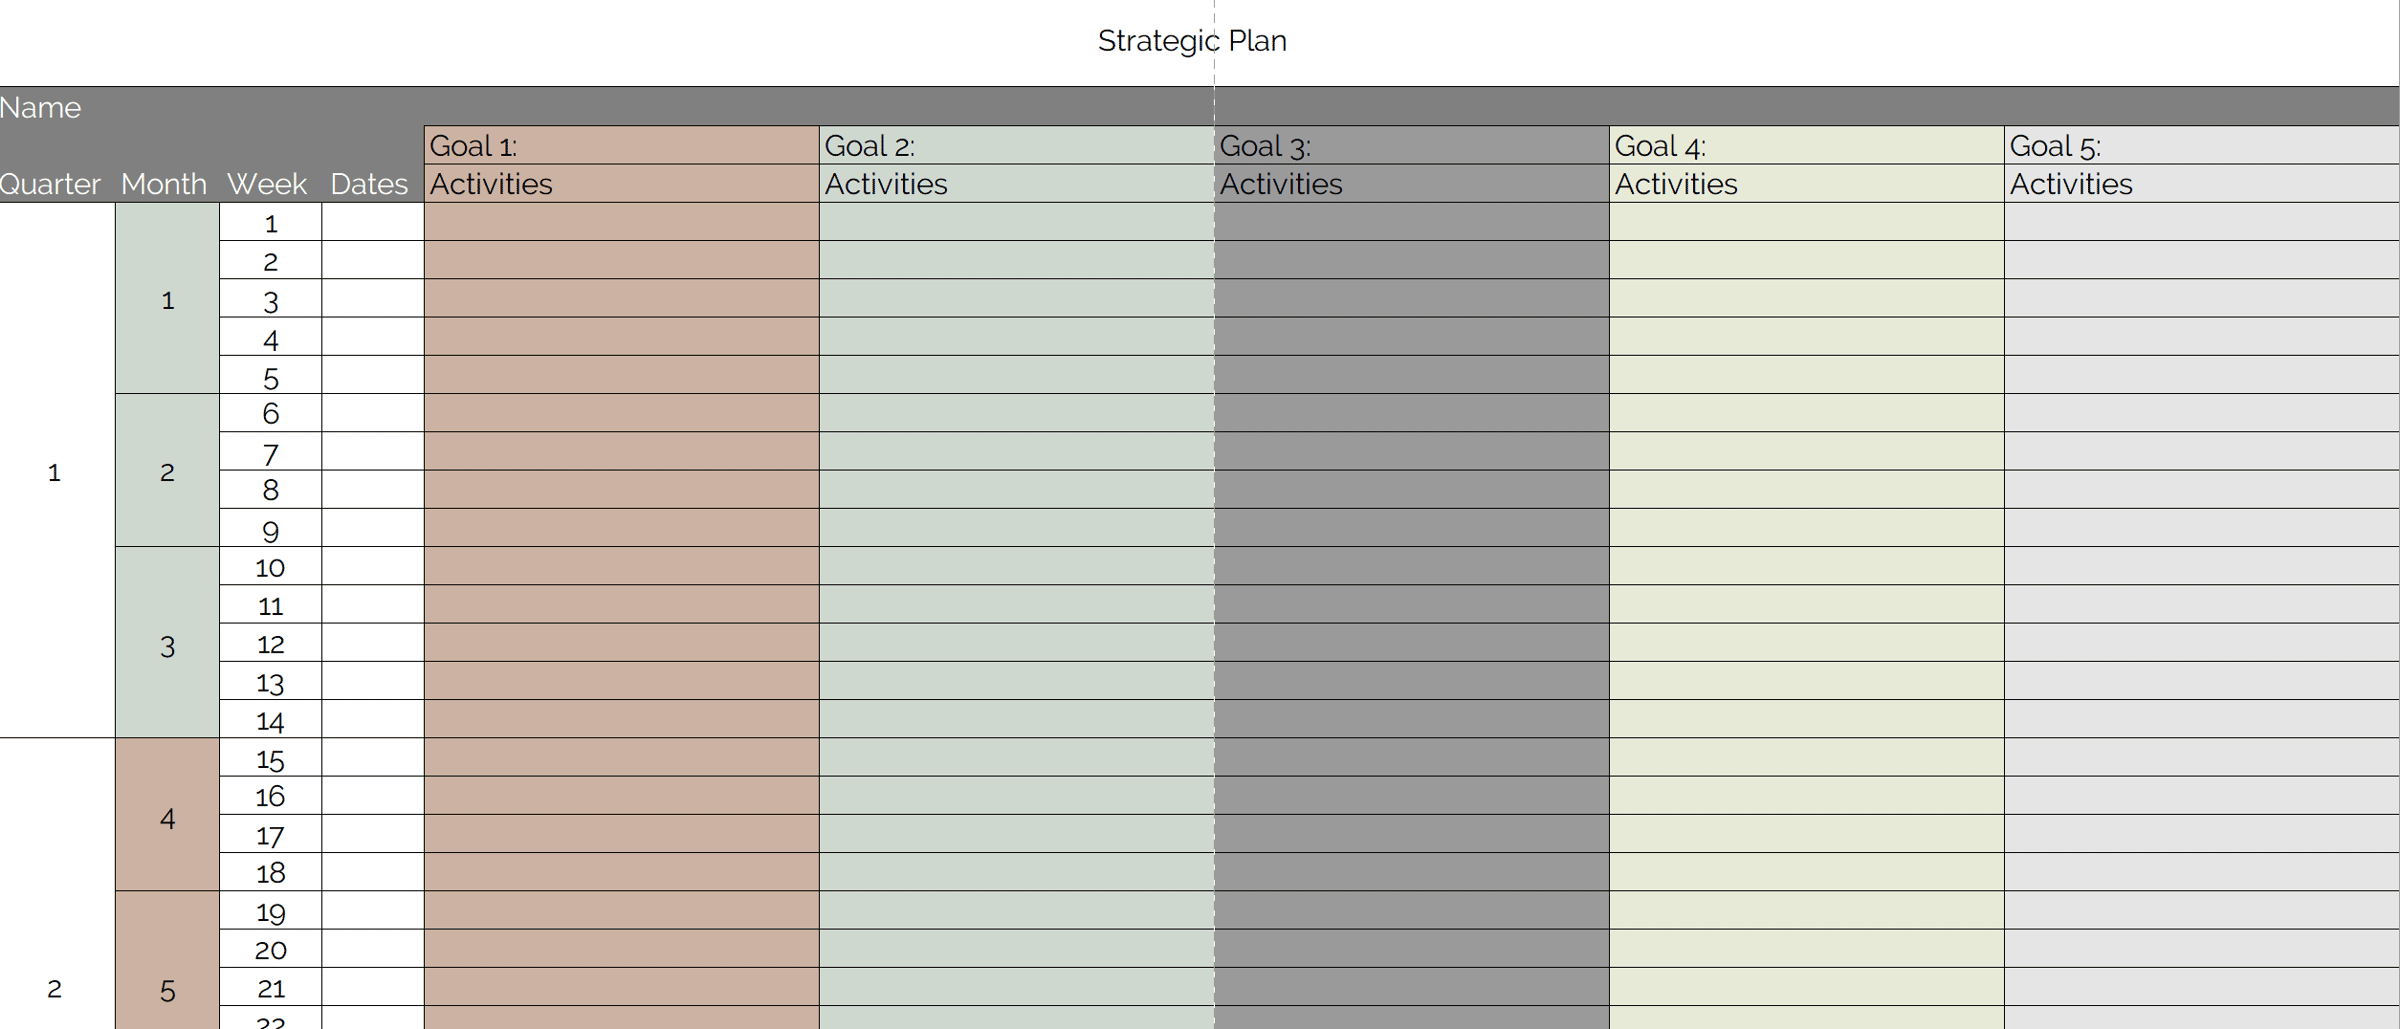Click the Month column header
Viewport: 2400px width, 1029px height.
click(x=164, y=184)
